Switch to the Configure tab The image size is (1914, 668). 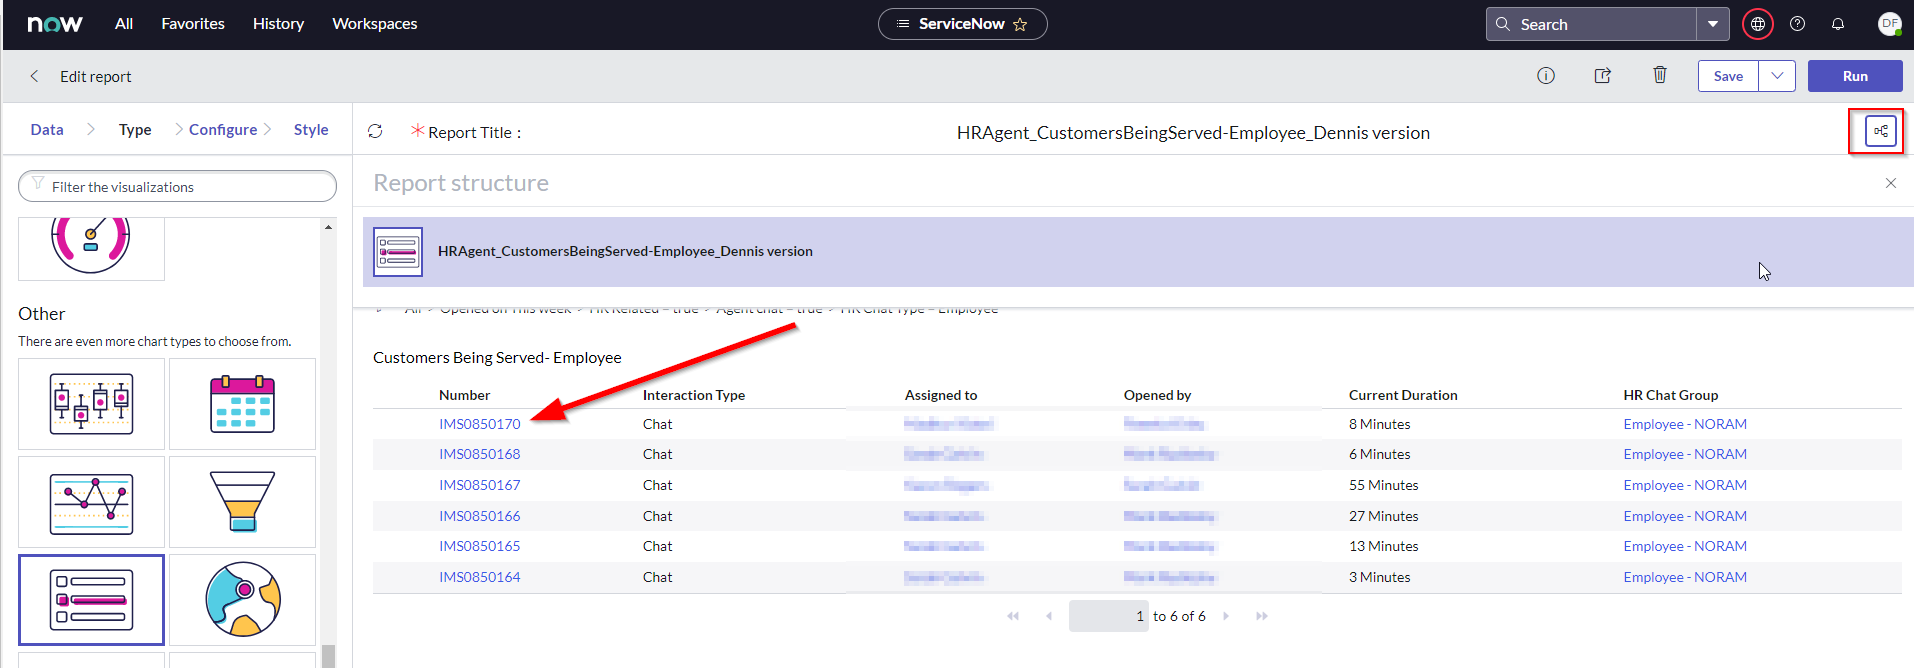point(223,130)
